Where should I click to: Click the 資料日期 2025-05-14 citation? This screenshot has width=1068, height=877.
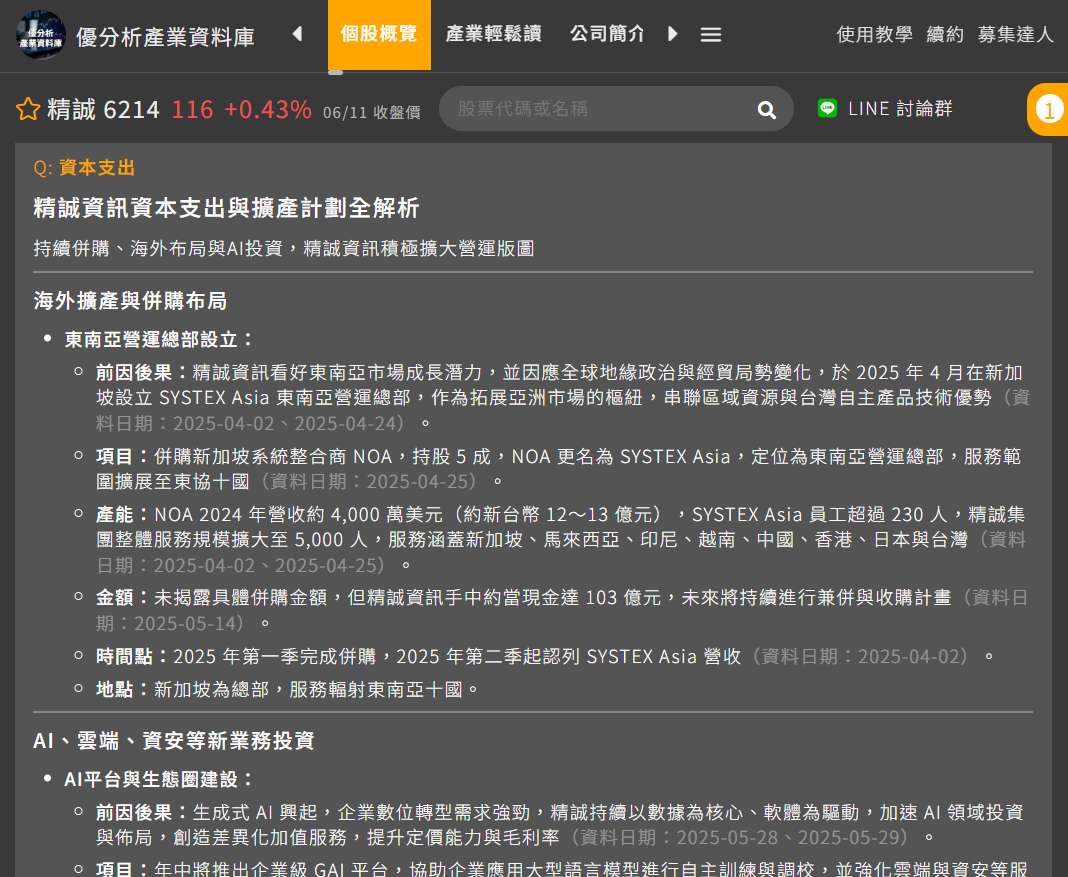click(561, 611)
